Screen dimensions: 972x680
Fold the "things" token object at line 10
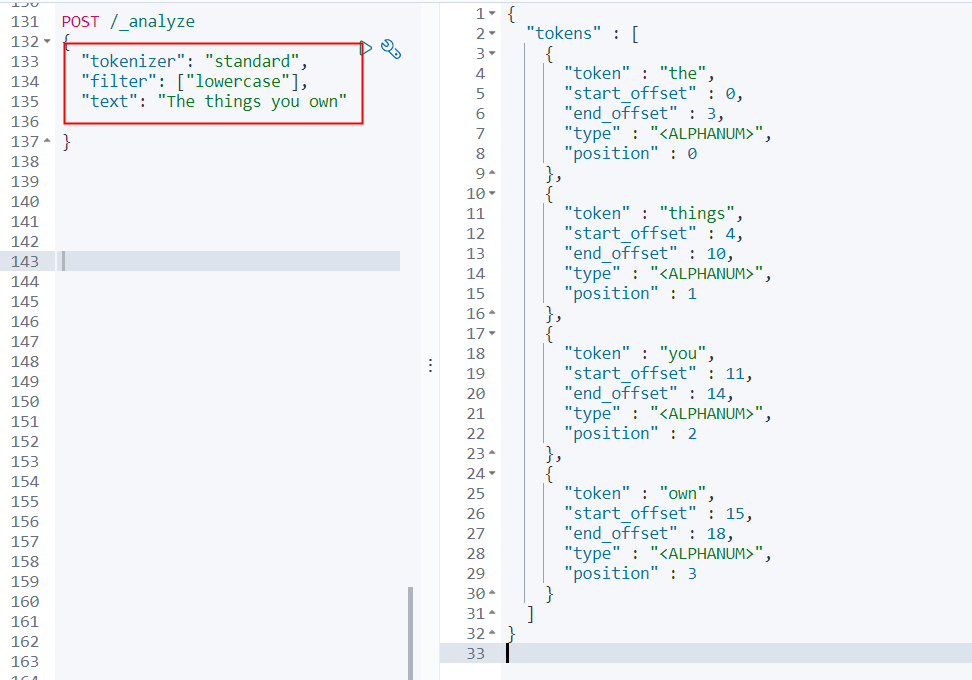(492, 194)
